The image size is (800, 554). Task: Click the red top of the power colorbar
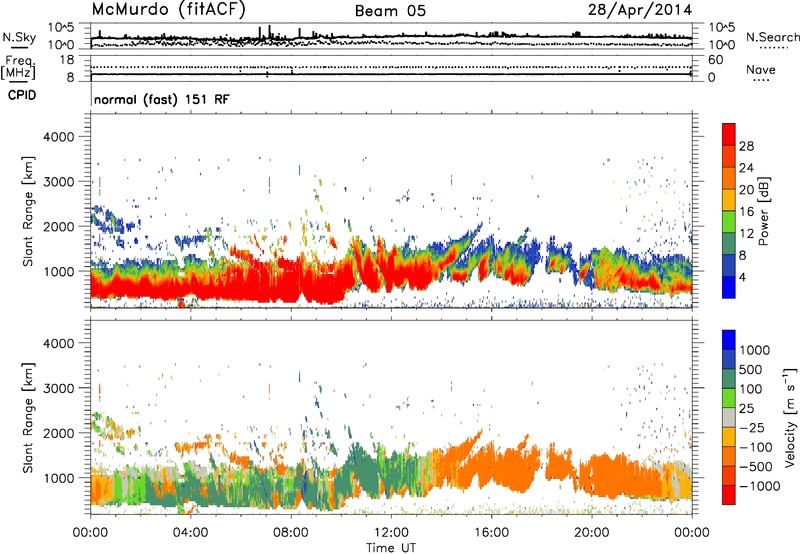(729, 134)
